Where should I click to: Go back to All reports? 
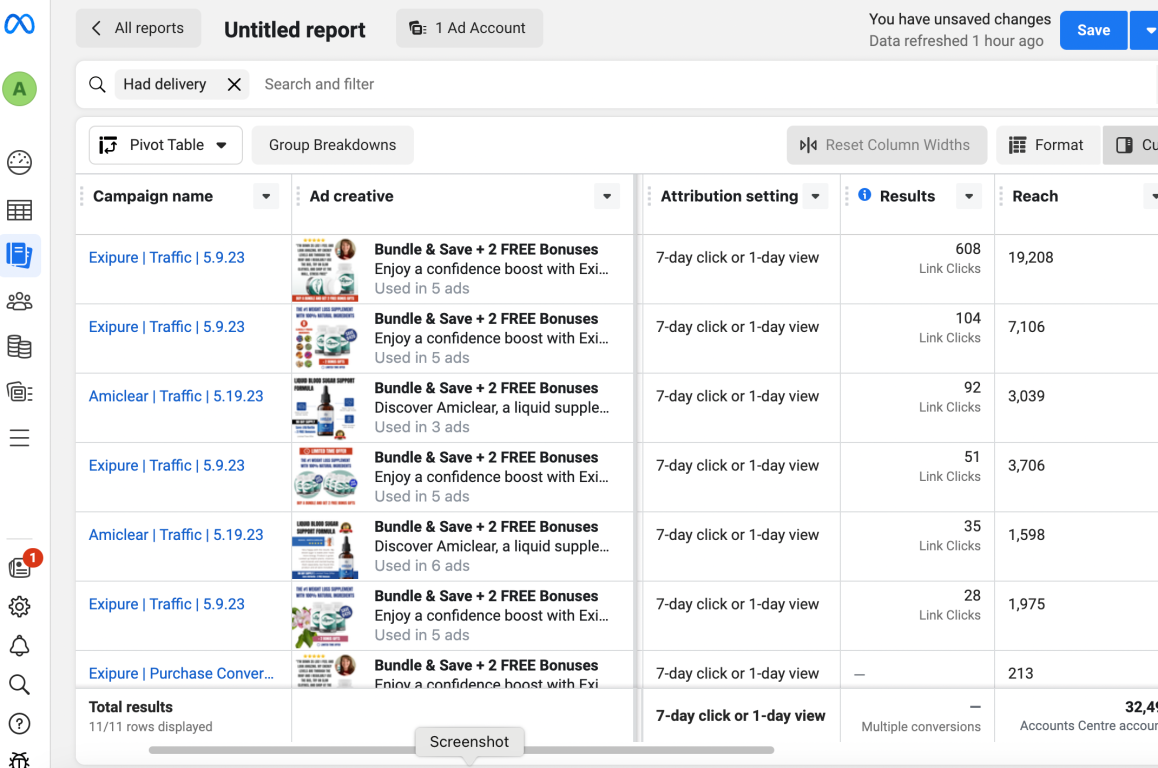(138, 28)
